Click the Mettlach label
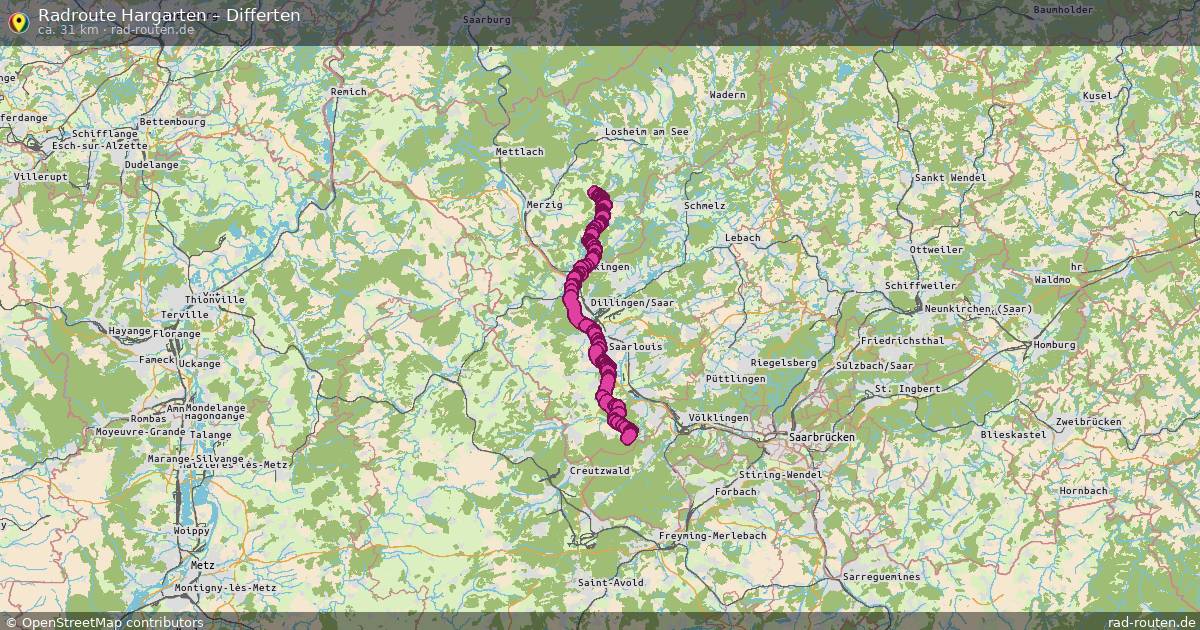The image size is (1200, 630). click(x=519, y=152)
